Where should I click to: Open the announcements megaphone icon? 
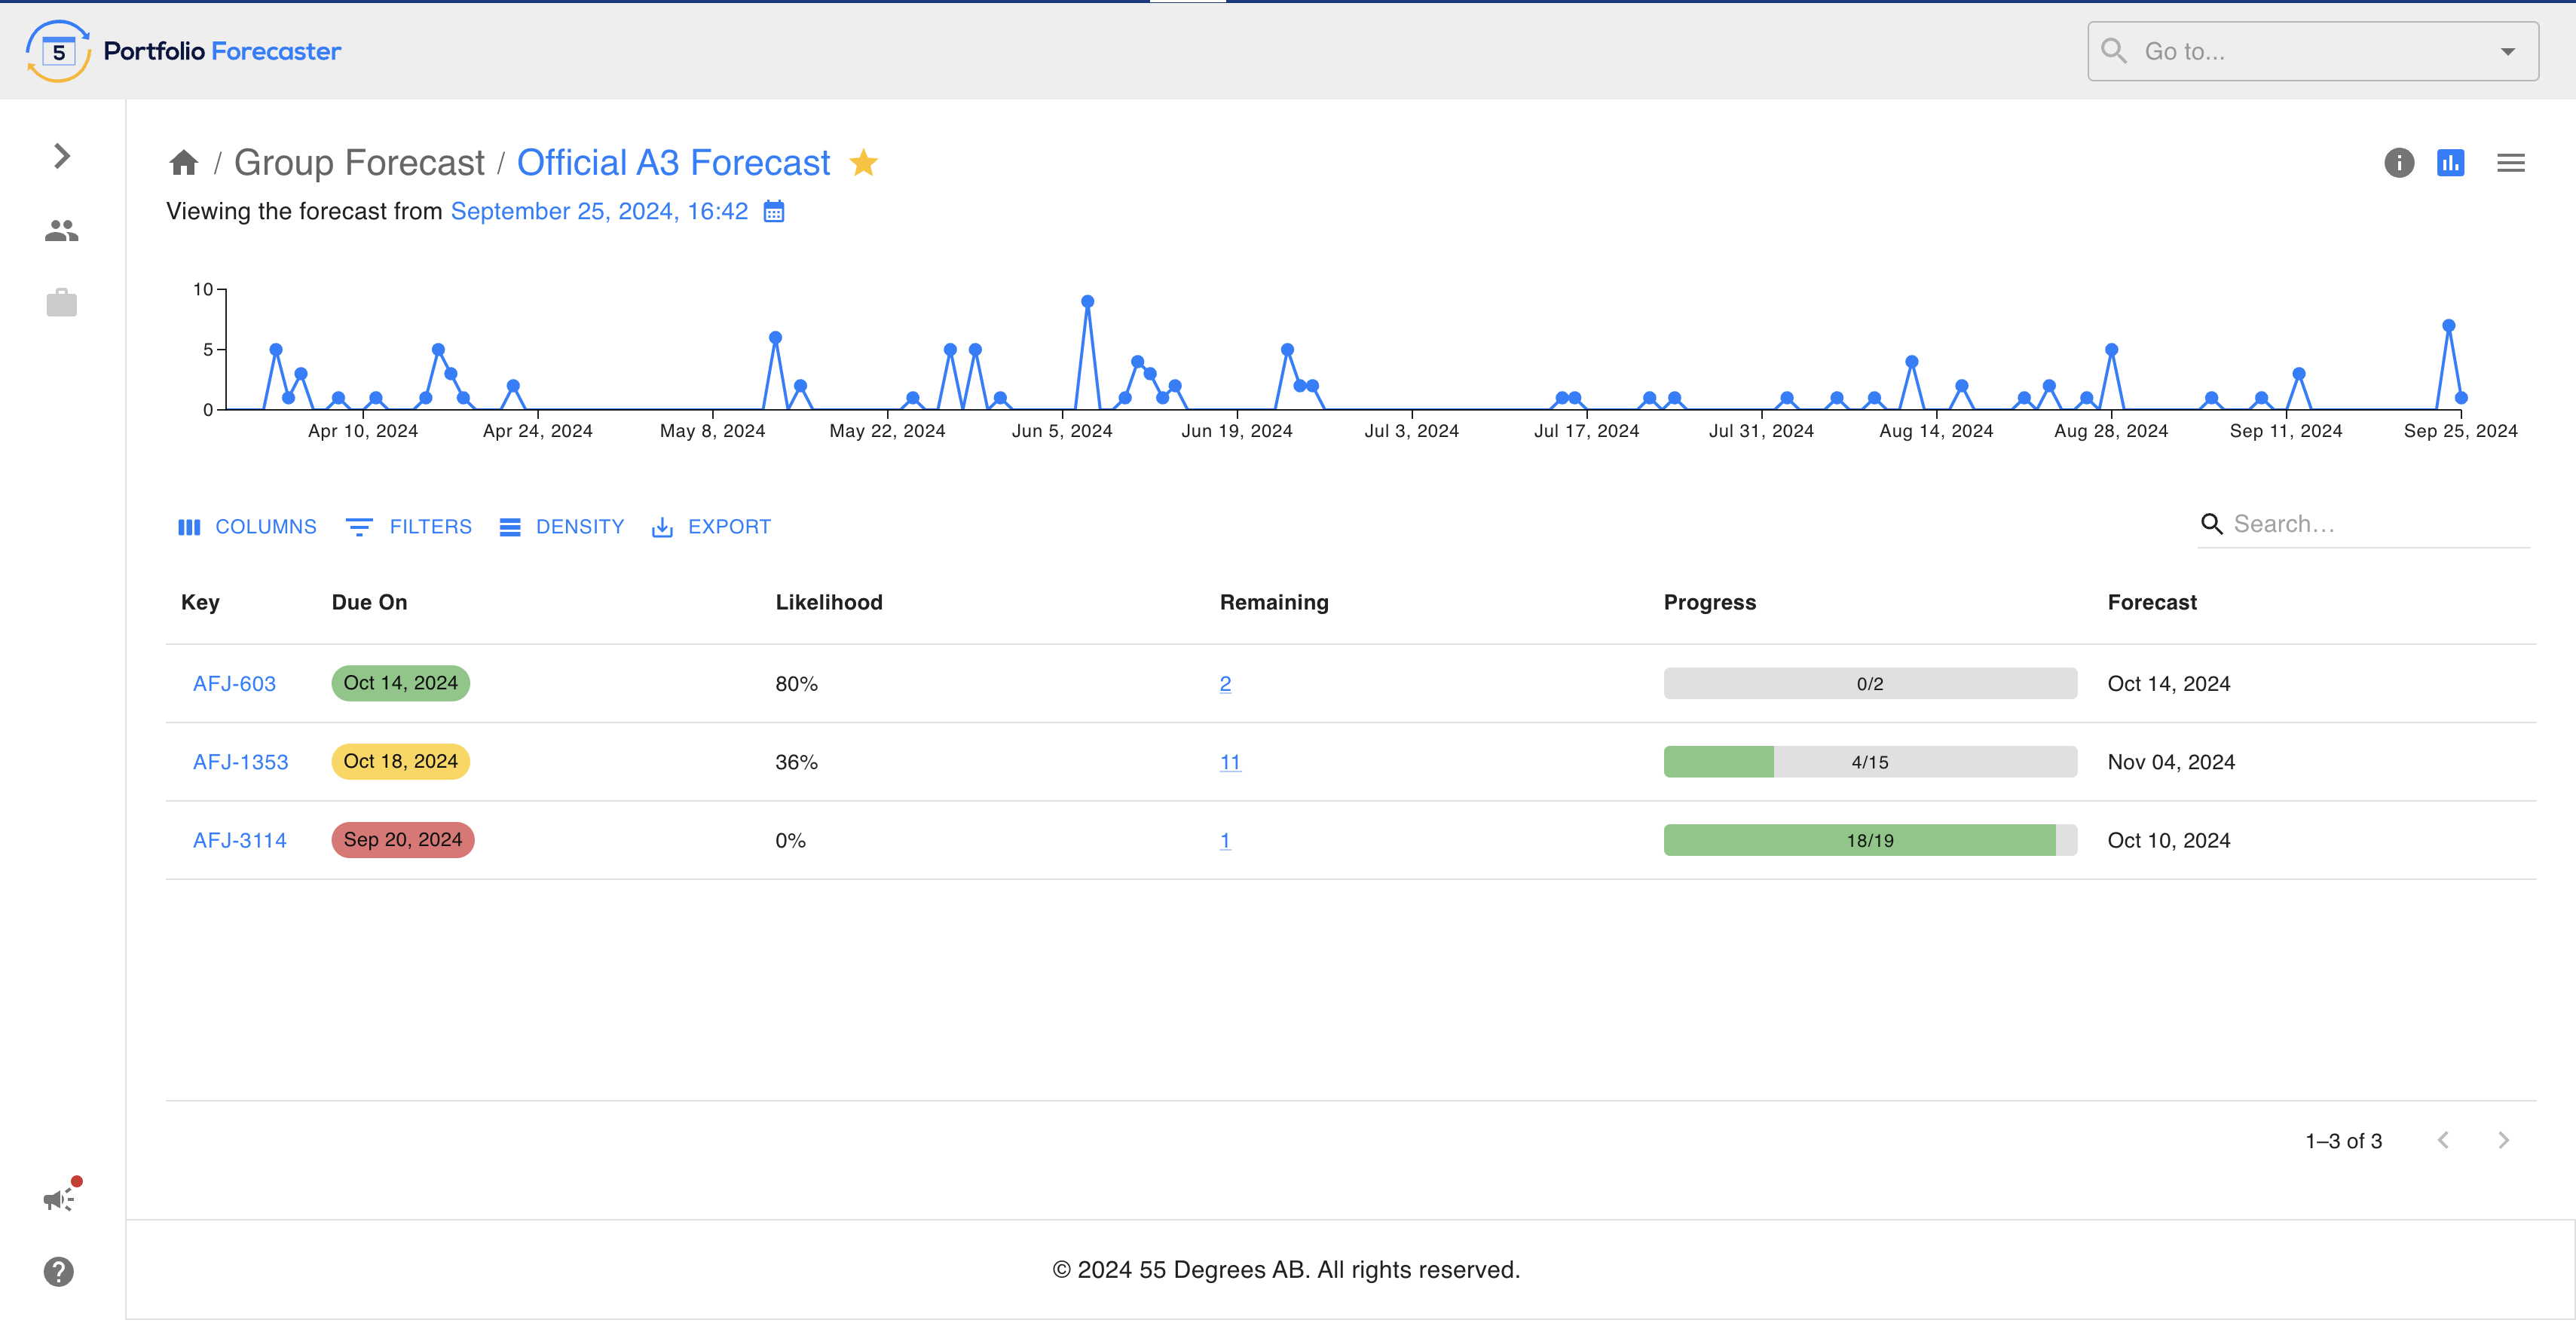[59, 1199]
